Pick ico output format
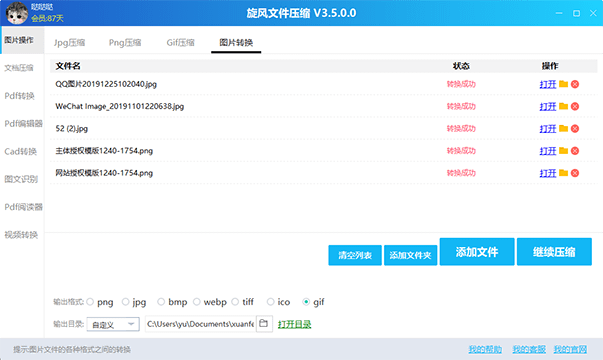This screenshot has width=603, height=360. [270, 302]
